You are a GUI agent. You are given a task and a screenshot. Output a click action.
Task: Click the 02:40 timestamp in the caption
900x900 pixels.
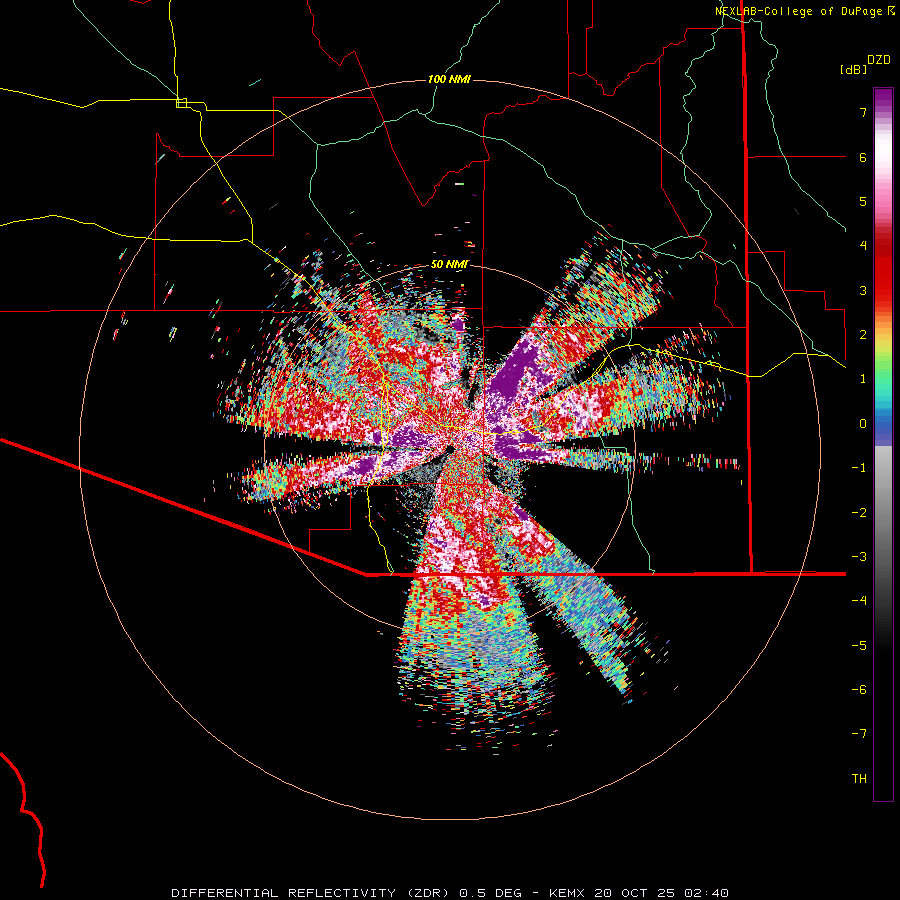(x=706, y=893)
